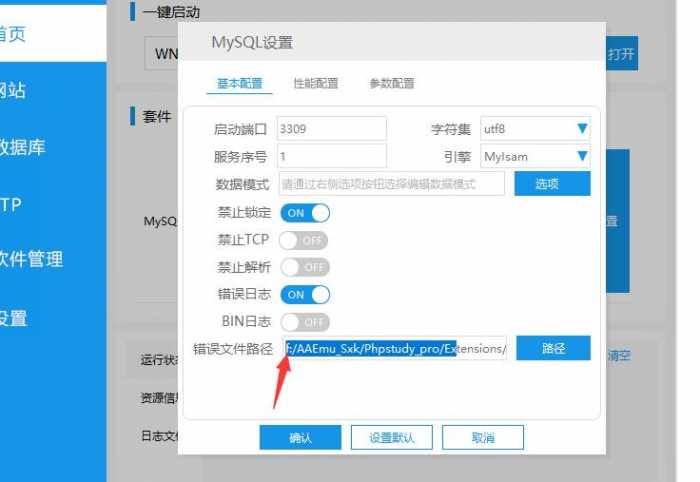The image size is (700, 482).
Task: Turn off the 错误日志 switch
Action: pos(304,295)
